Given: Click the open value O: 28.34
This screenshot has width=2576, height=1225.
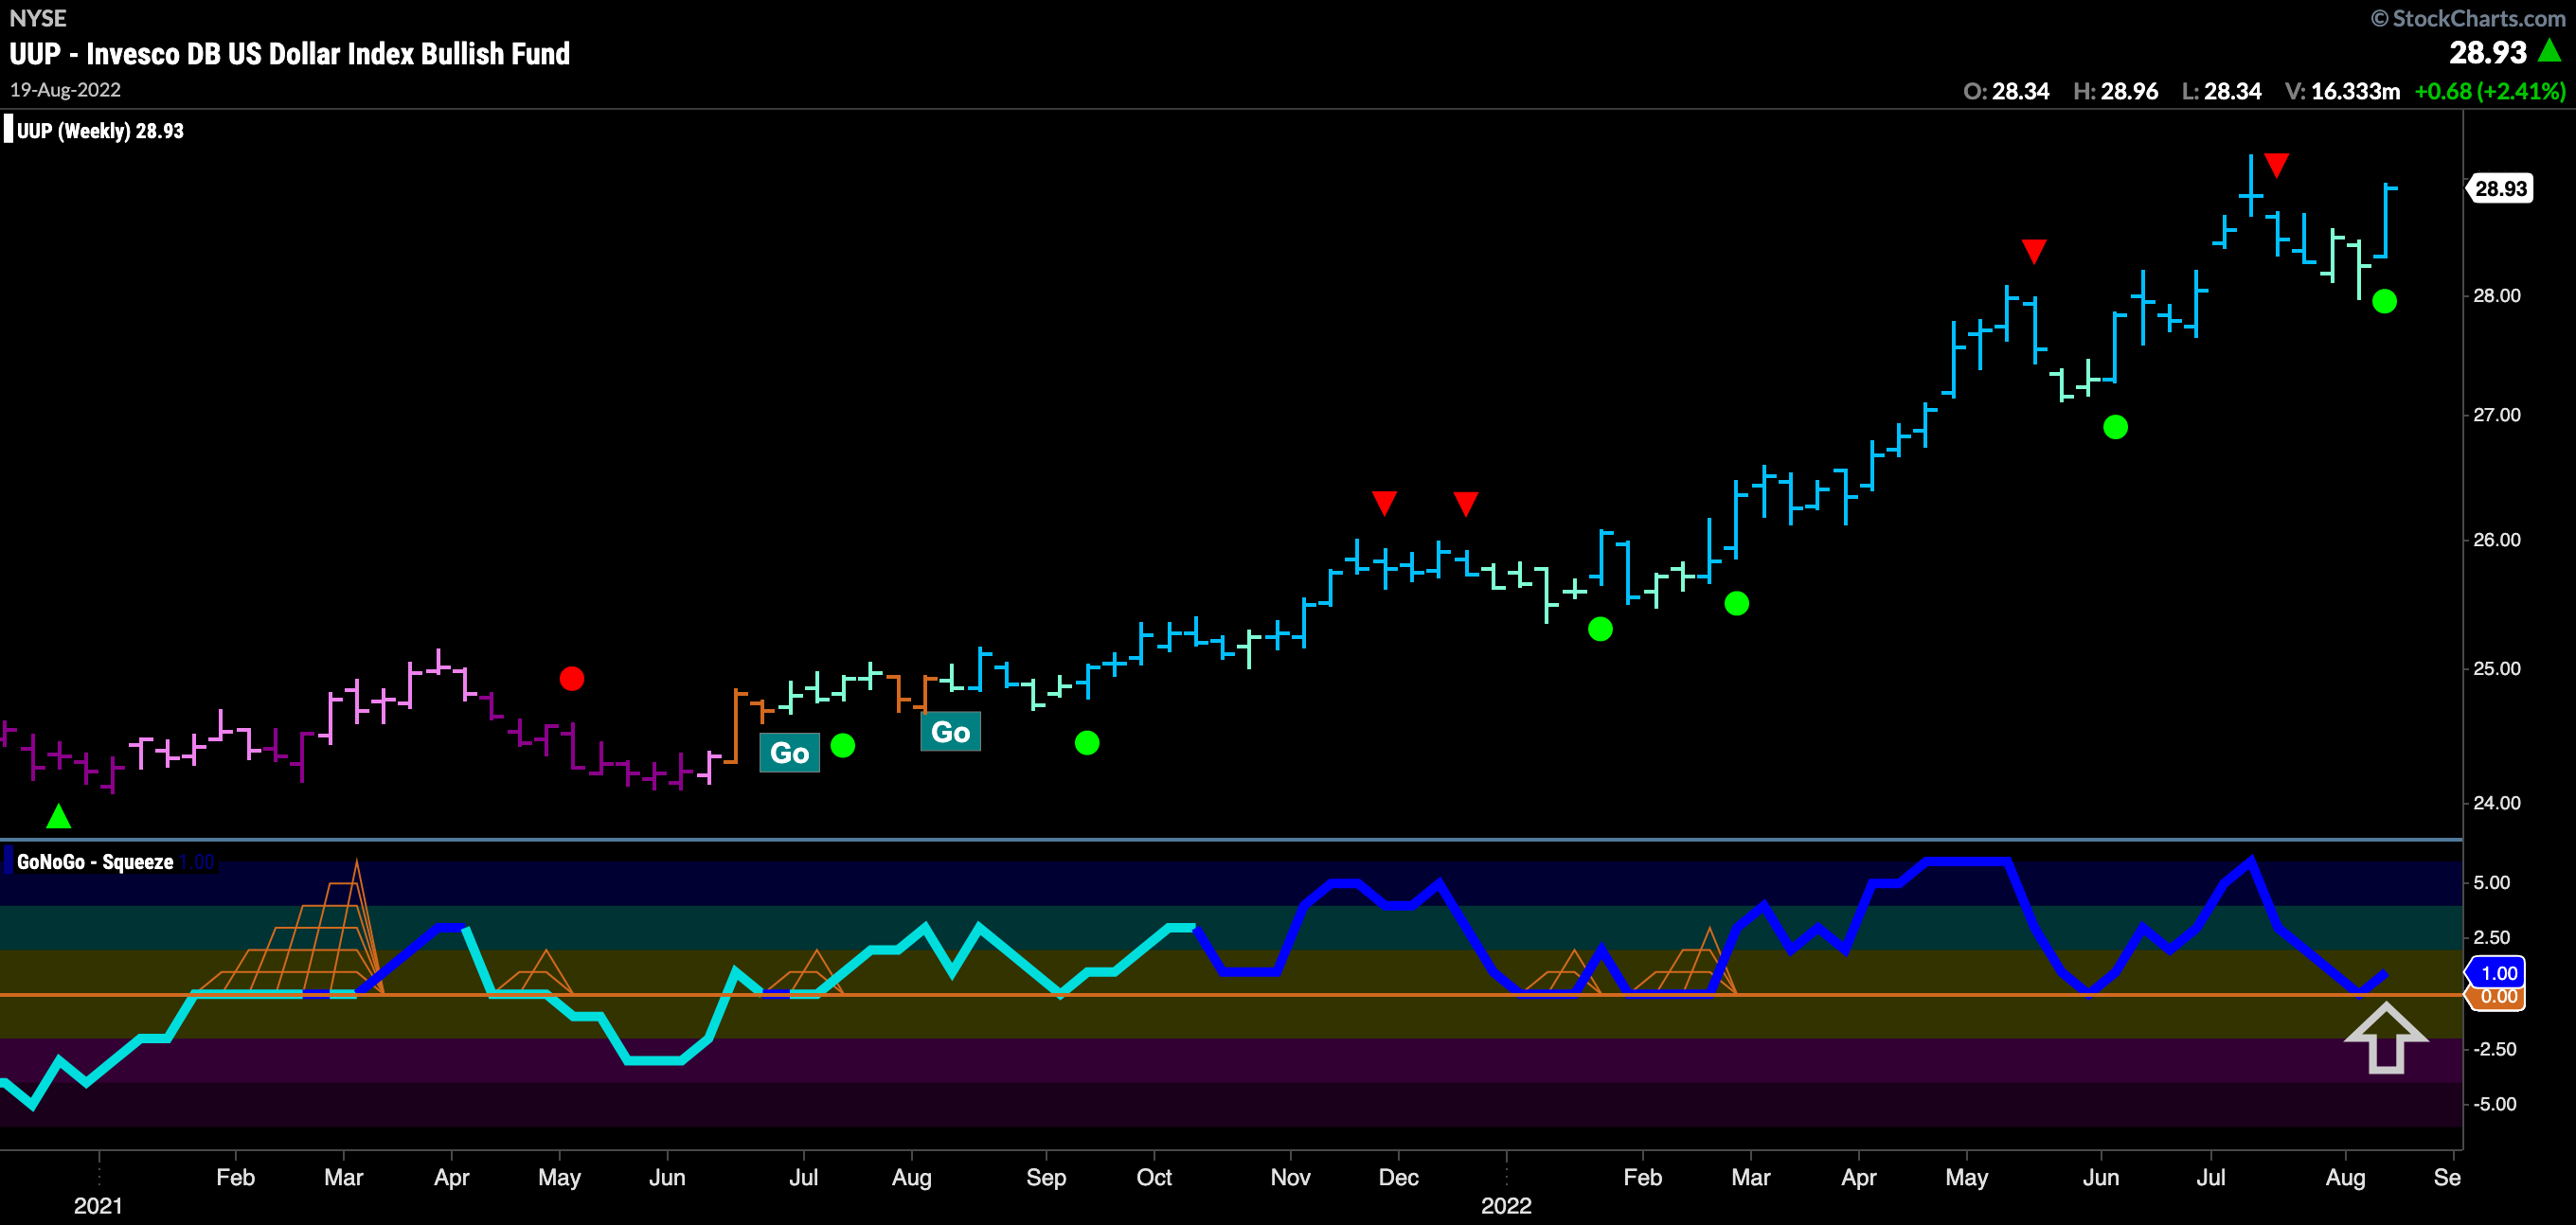Looking at the screenshot, I should pyautogui.click(x=2006, y=91).
